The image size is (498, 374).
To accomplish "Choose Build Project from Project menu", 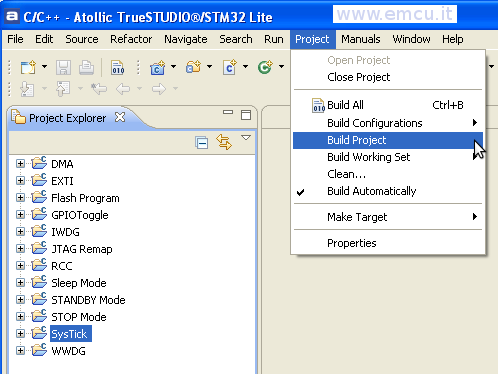I will (x=388, y=140).
